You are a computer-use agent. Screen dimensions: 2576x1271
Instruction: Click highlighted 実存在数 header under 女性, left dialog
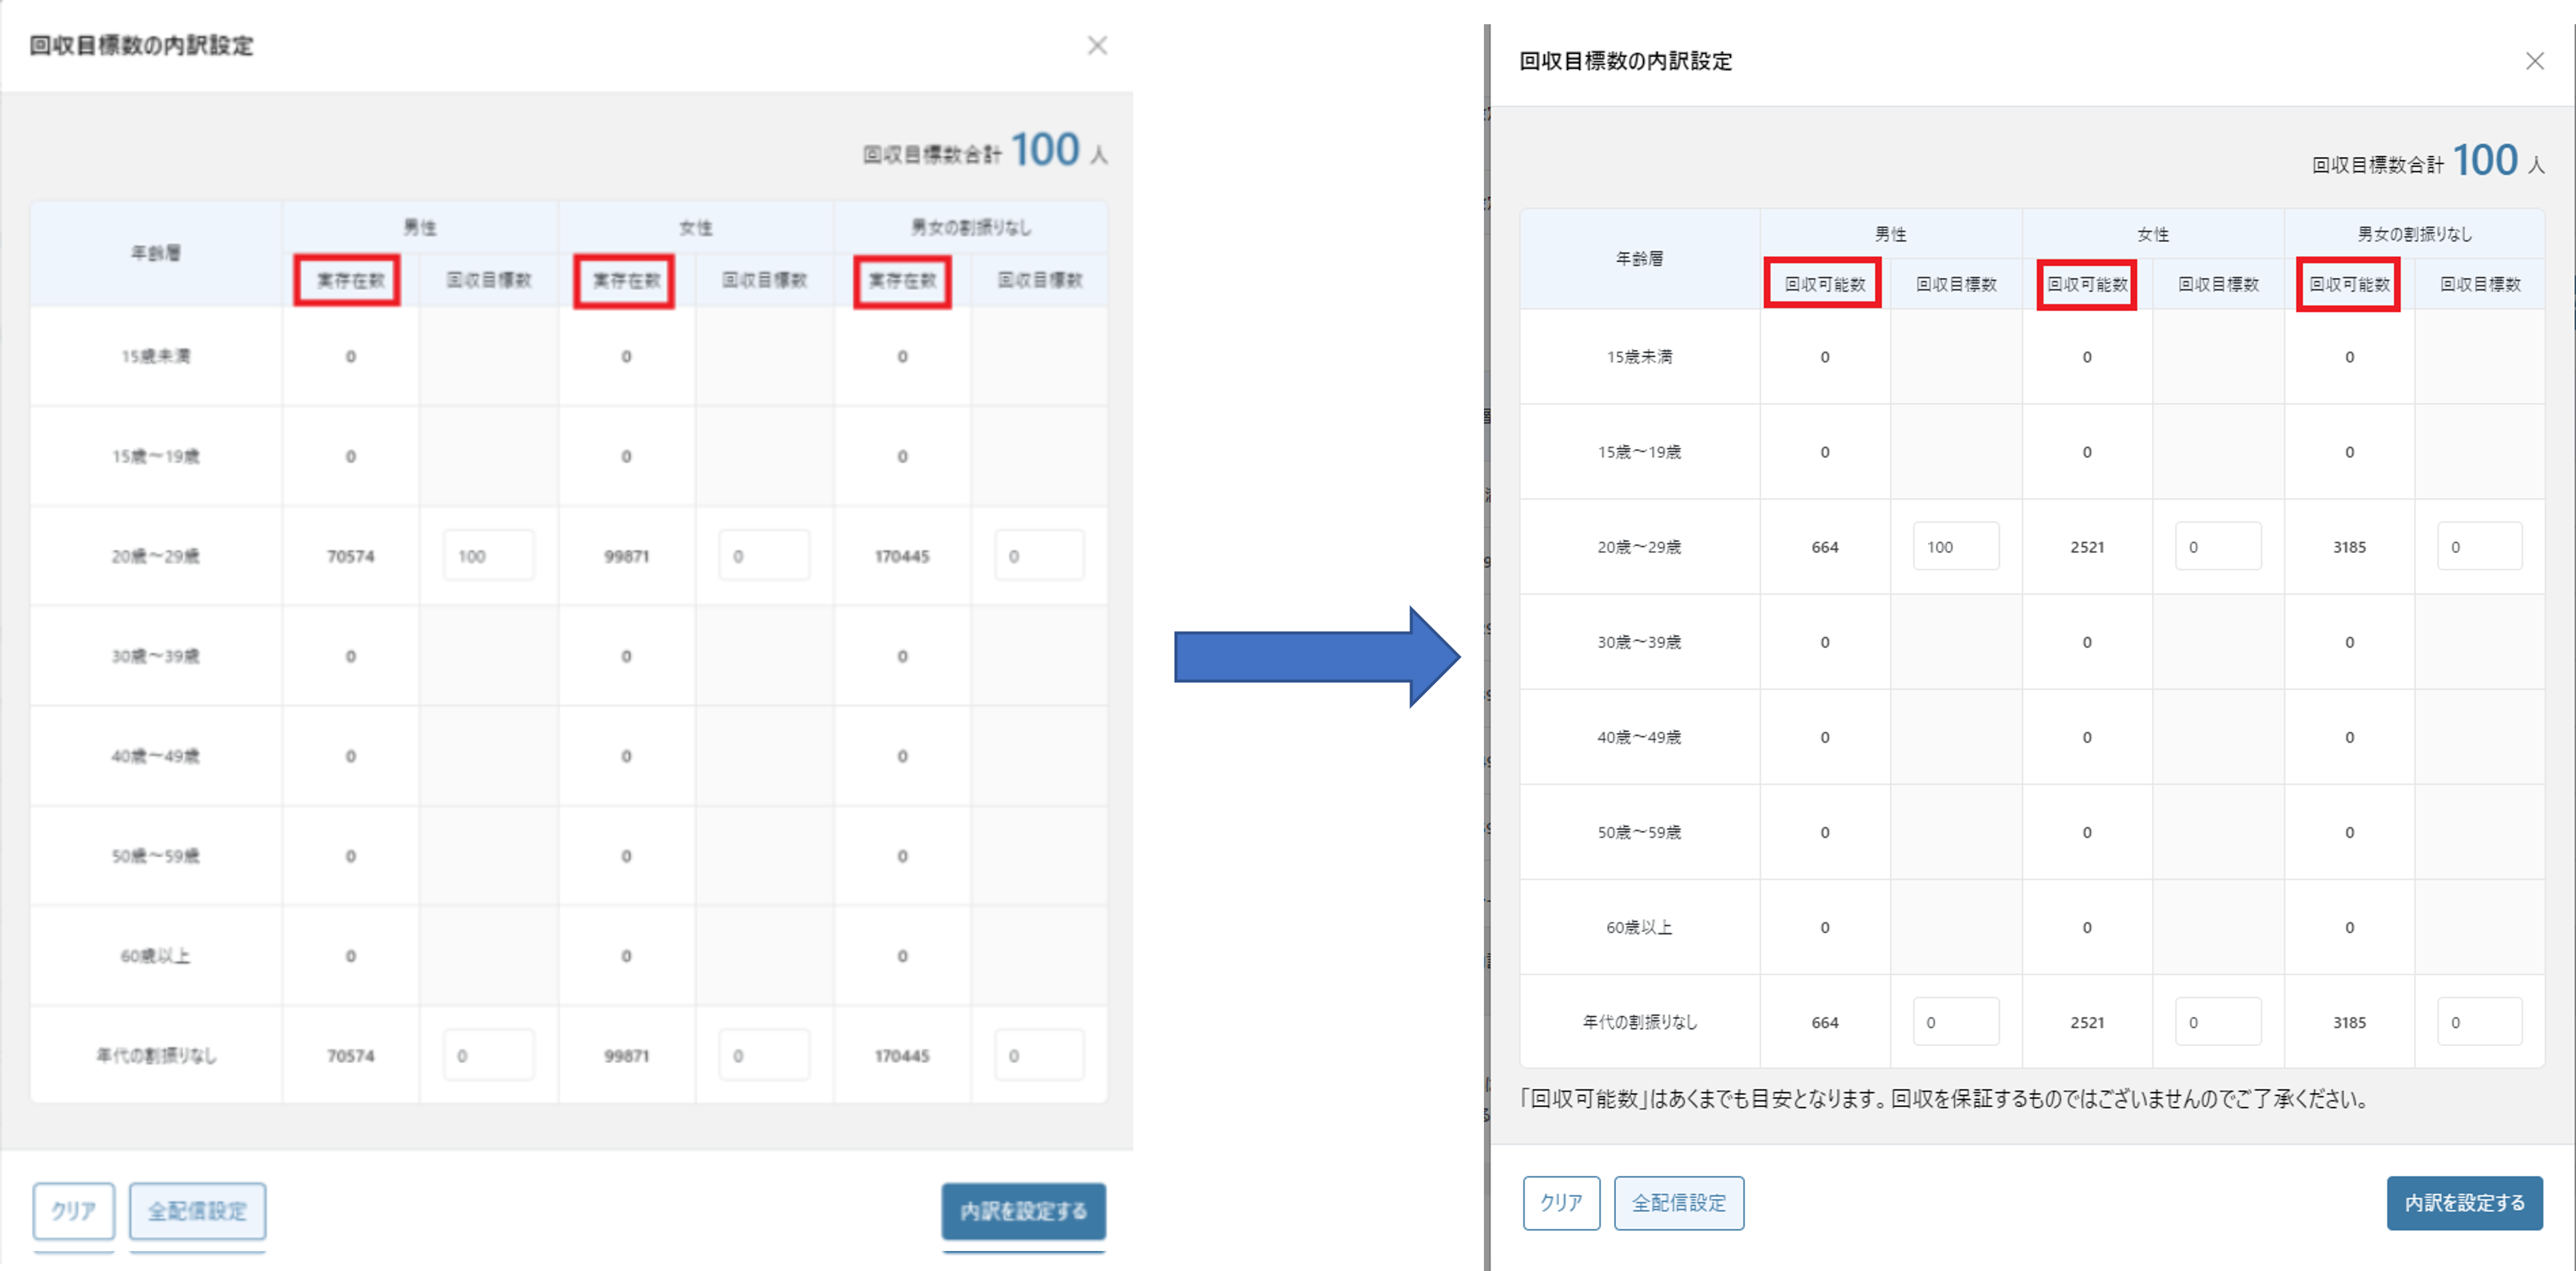click(625, 281)
